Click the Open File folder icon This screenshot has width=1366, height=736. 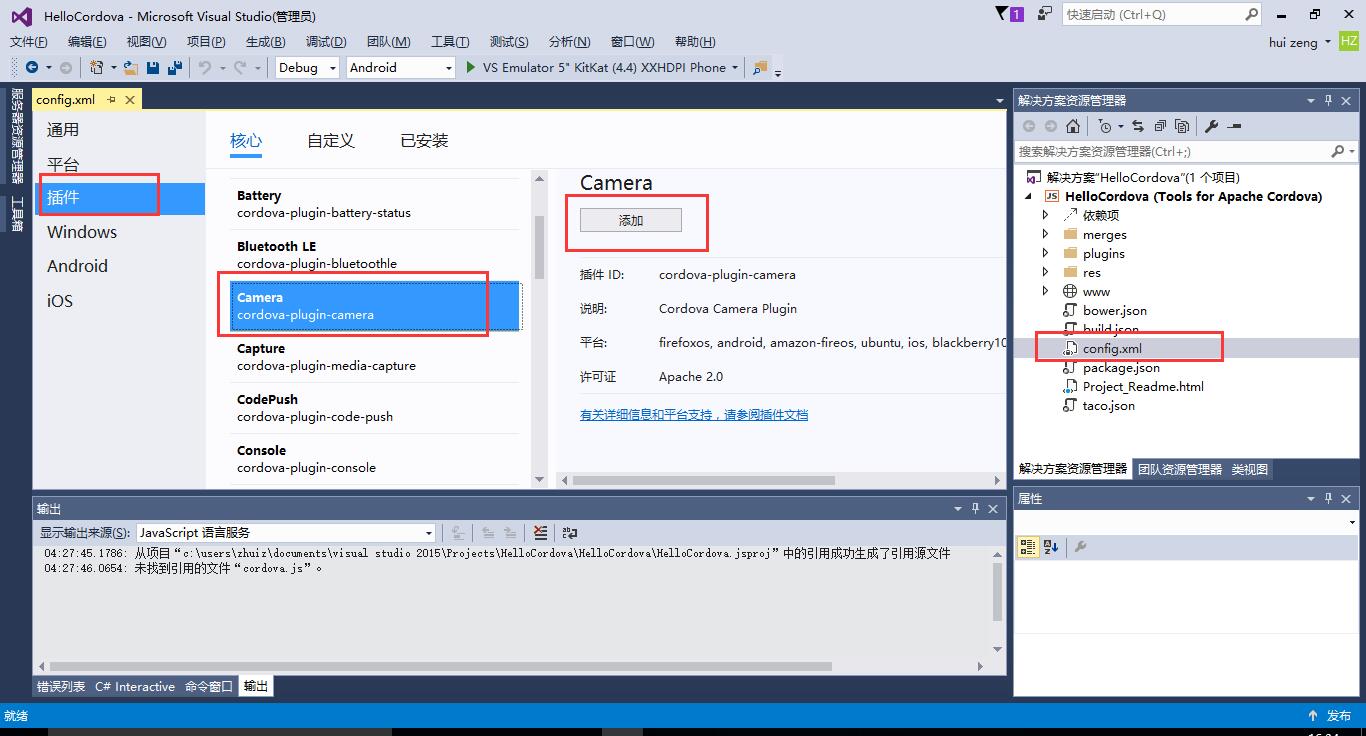click(131, 67)
